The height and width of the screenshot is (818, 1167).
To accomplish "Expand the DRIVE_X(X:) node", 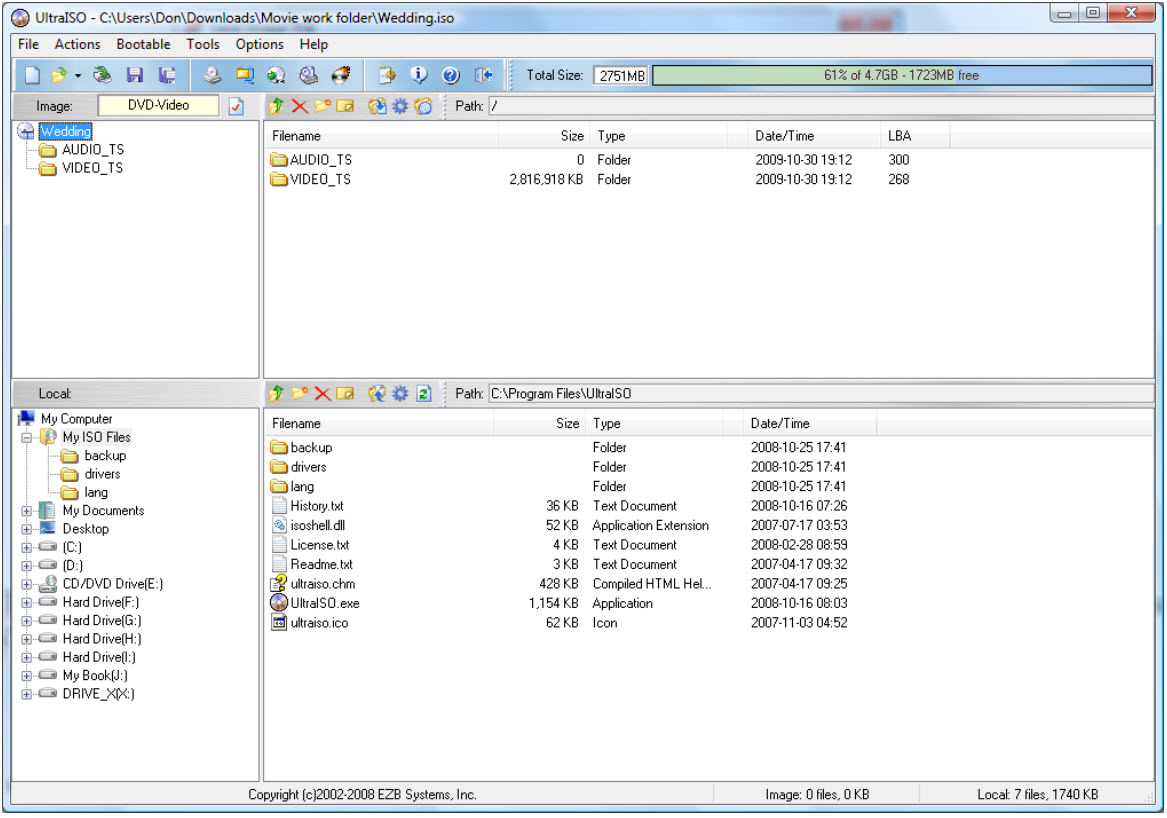I will pos(27,694).
